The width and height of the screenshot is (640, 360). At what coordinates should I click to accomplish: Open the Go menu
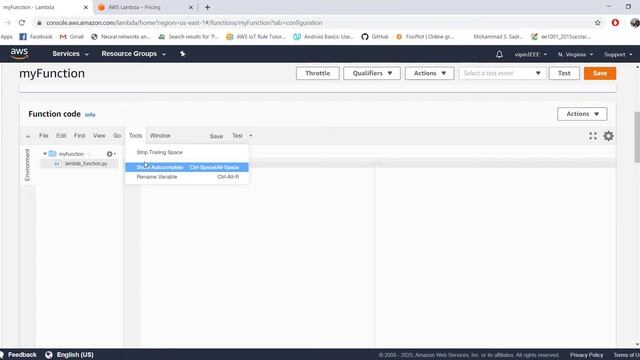click(117, 136)
